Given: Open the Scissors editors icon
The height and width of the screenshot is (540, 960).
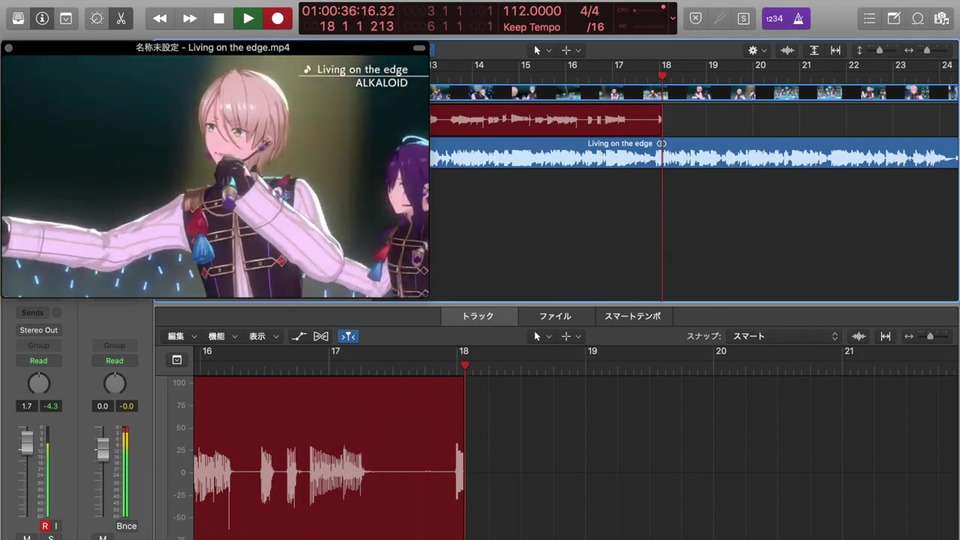Looking at the screenshot, I should 120,18.
